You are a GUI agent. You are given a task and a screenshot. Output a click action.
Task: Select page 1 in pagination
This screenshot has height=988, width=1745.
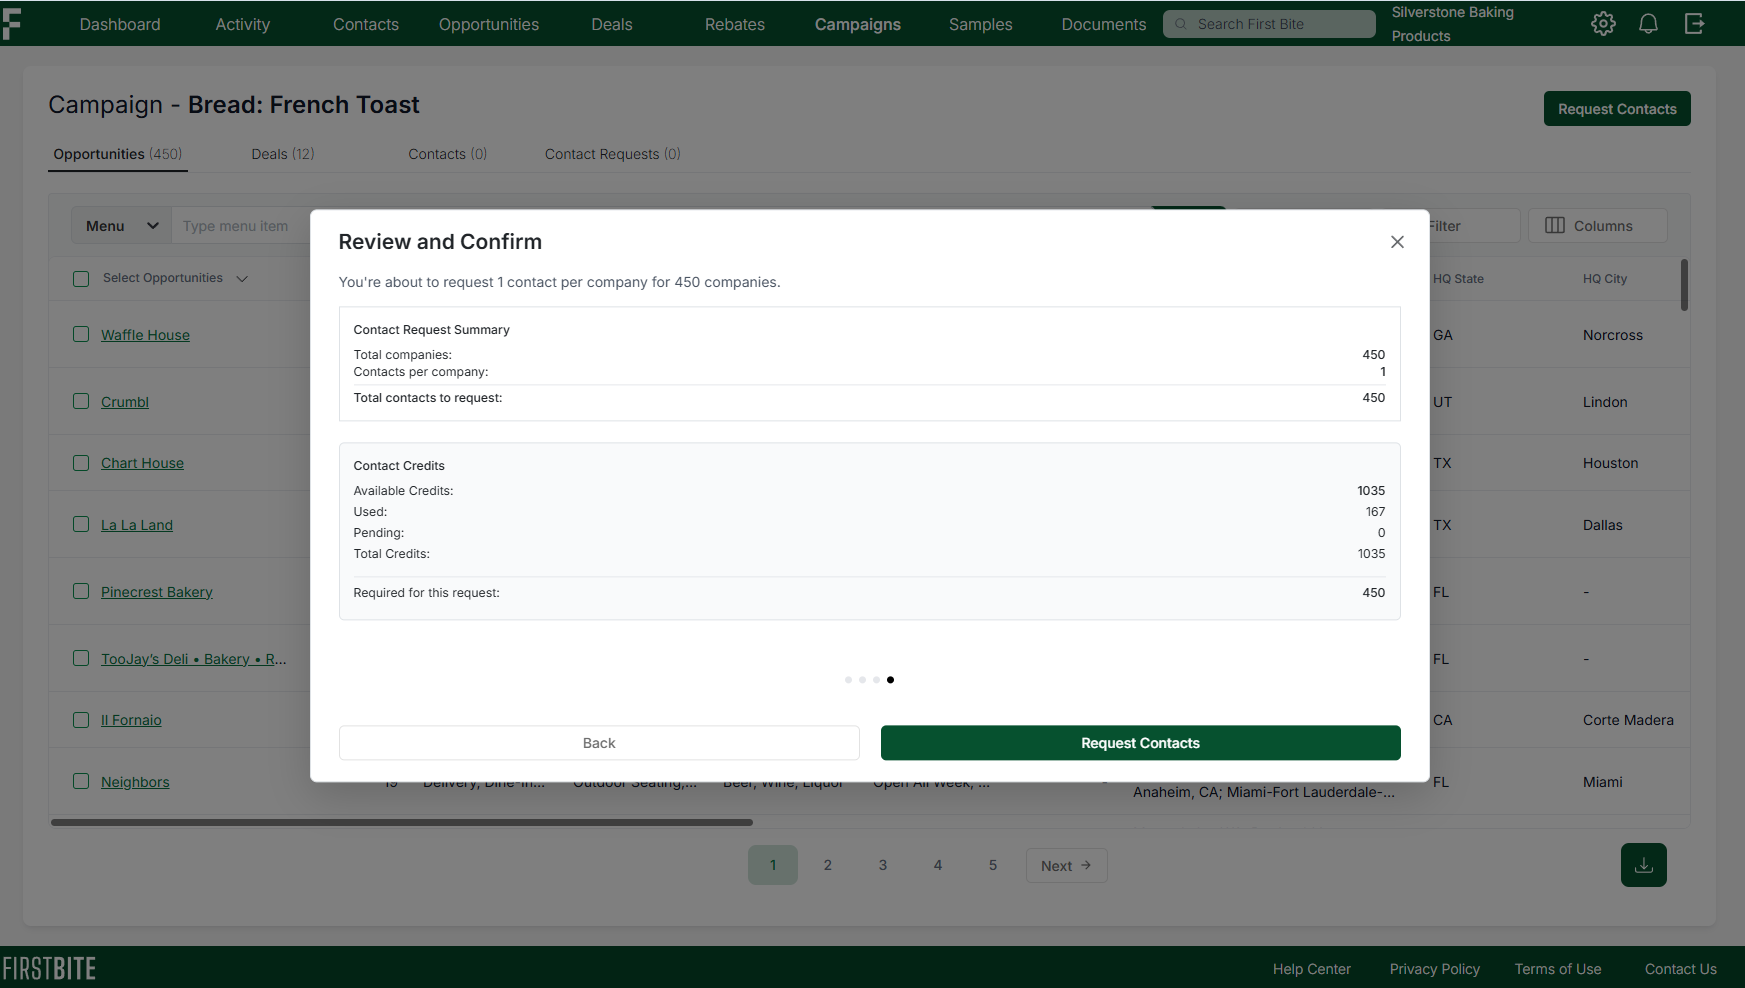pyautogui.click(x=773, y=865)
